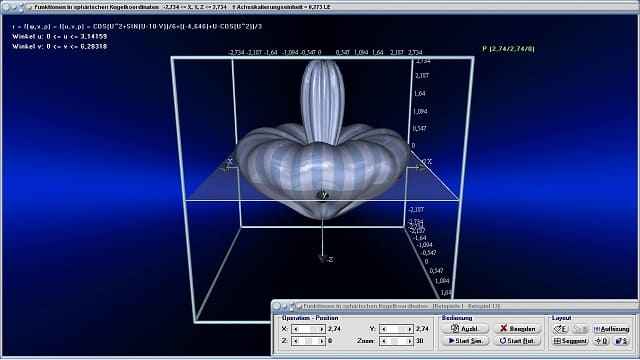Screen dimensions: 640x360
Task: Click the Segment layout button
Action: tap(570, 341)
